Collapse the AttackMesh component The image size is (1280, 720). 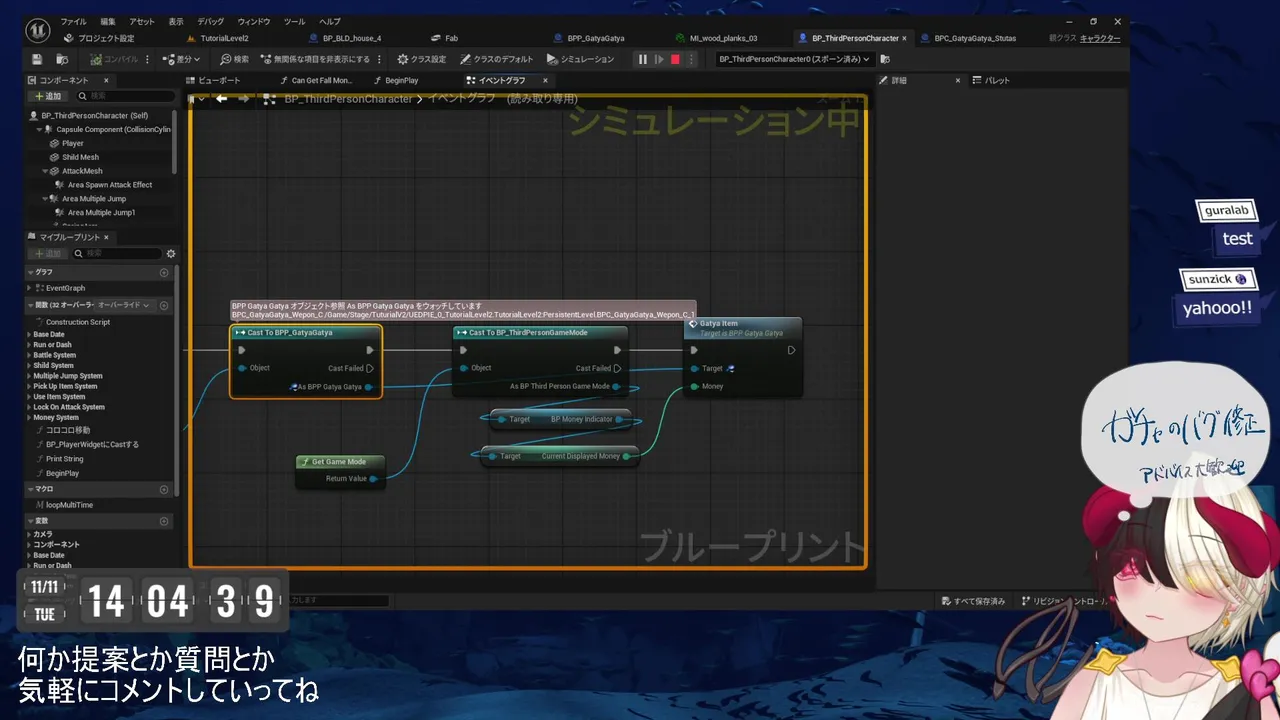point(46,171)
